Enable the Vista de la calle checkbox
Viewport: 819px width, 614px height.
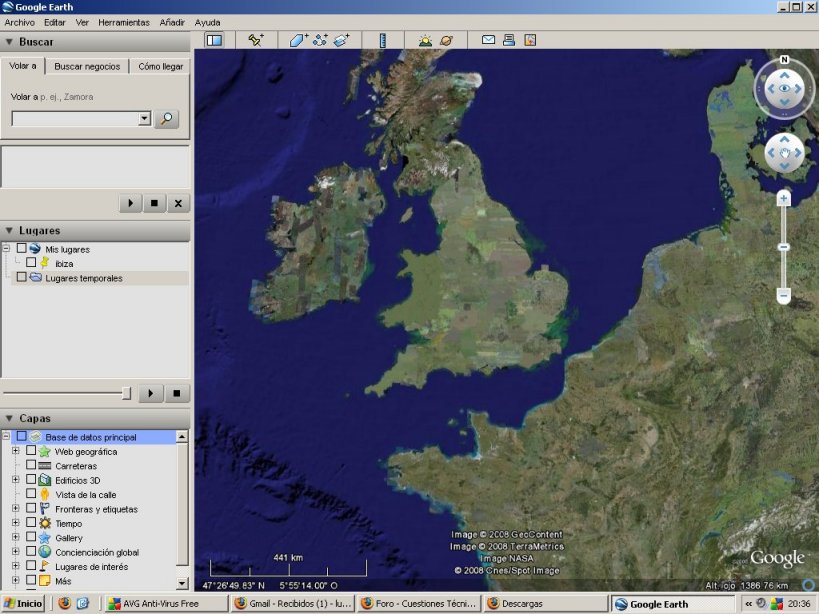coord(31,493)
